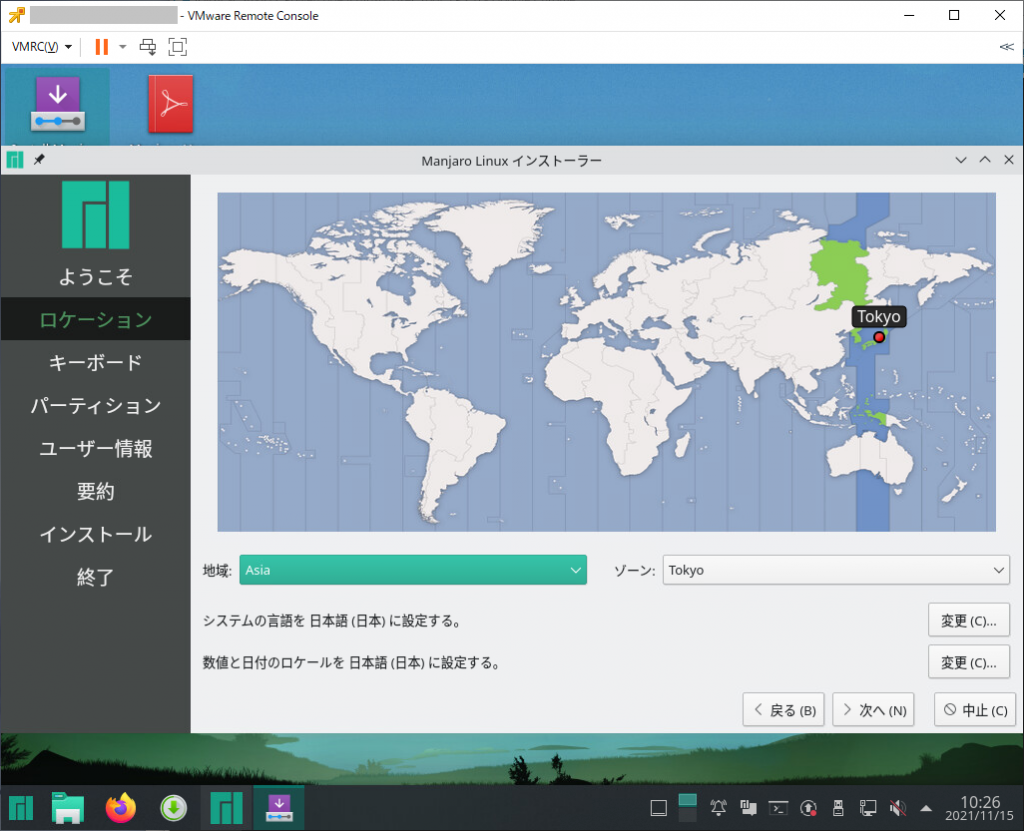
Task: Pin the installer window on all desktops
Action: (39, 159)
